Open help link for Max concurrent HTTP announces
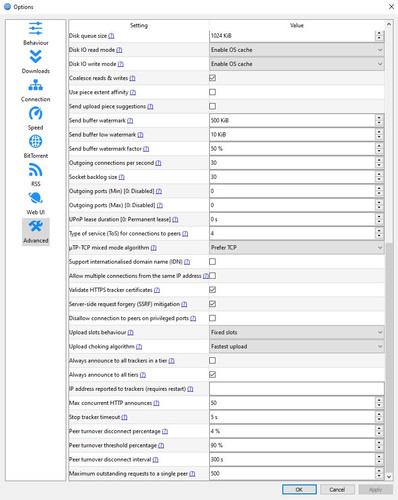The width and height of the screenshot is (398, 500). point(156,403)
